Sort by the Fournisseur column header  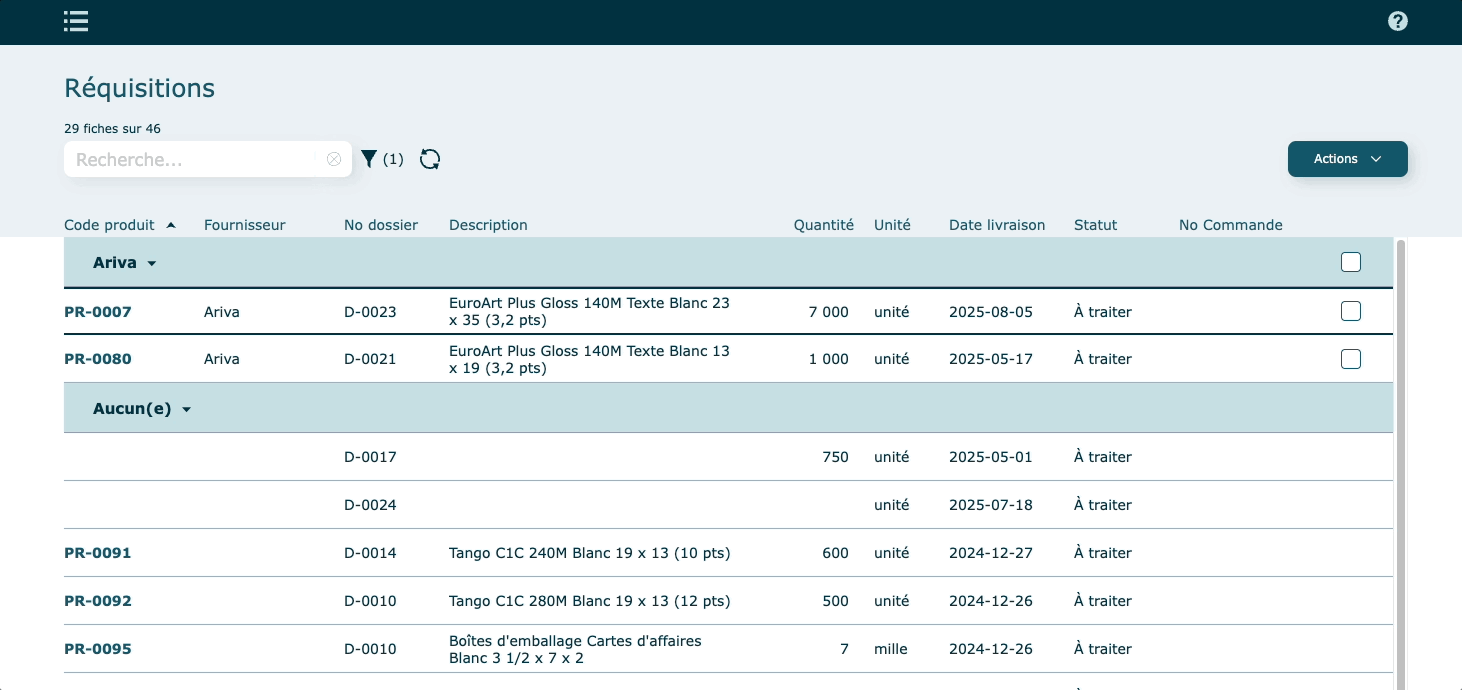click(x=244, y=225)
